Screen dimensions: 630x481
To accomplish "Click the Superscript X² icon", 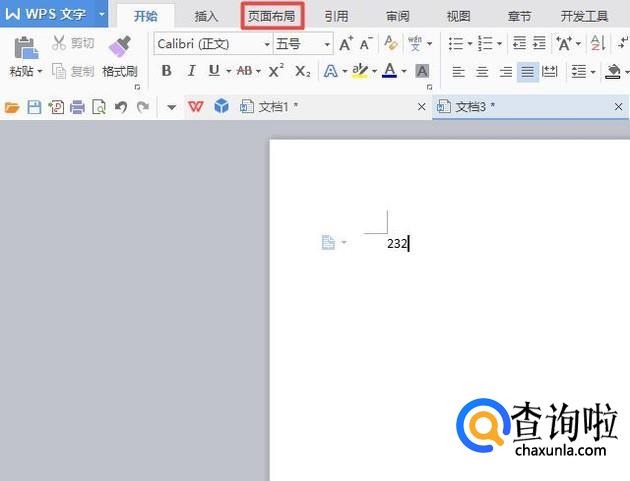I will click(276, 71).
